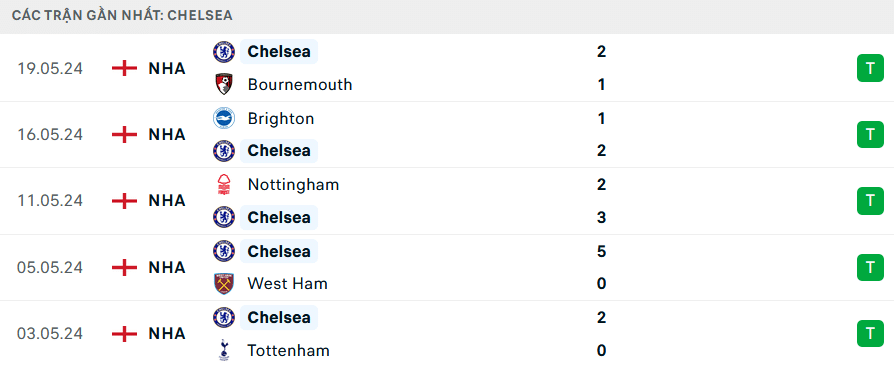Click England flag in the 03.05.24 row
Image resolution: width=894 pixels, height=367 pixels.
point(124,333)
